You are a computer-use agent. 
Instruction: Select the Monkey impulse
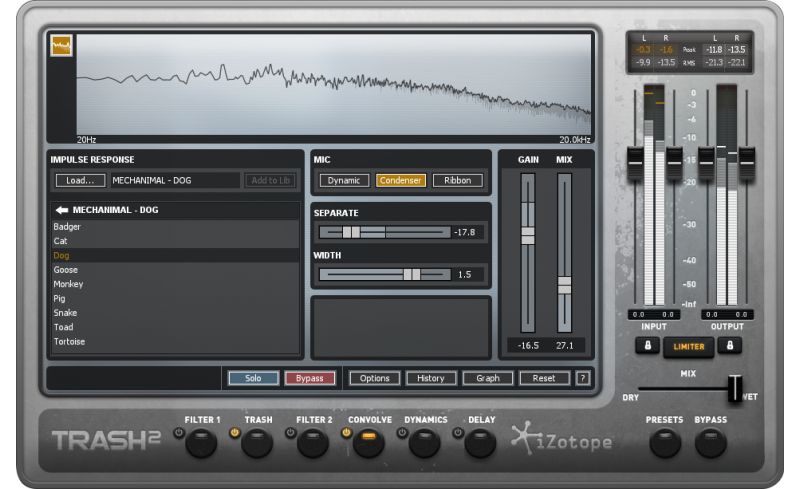click(x=175, y=284)
